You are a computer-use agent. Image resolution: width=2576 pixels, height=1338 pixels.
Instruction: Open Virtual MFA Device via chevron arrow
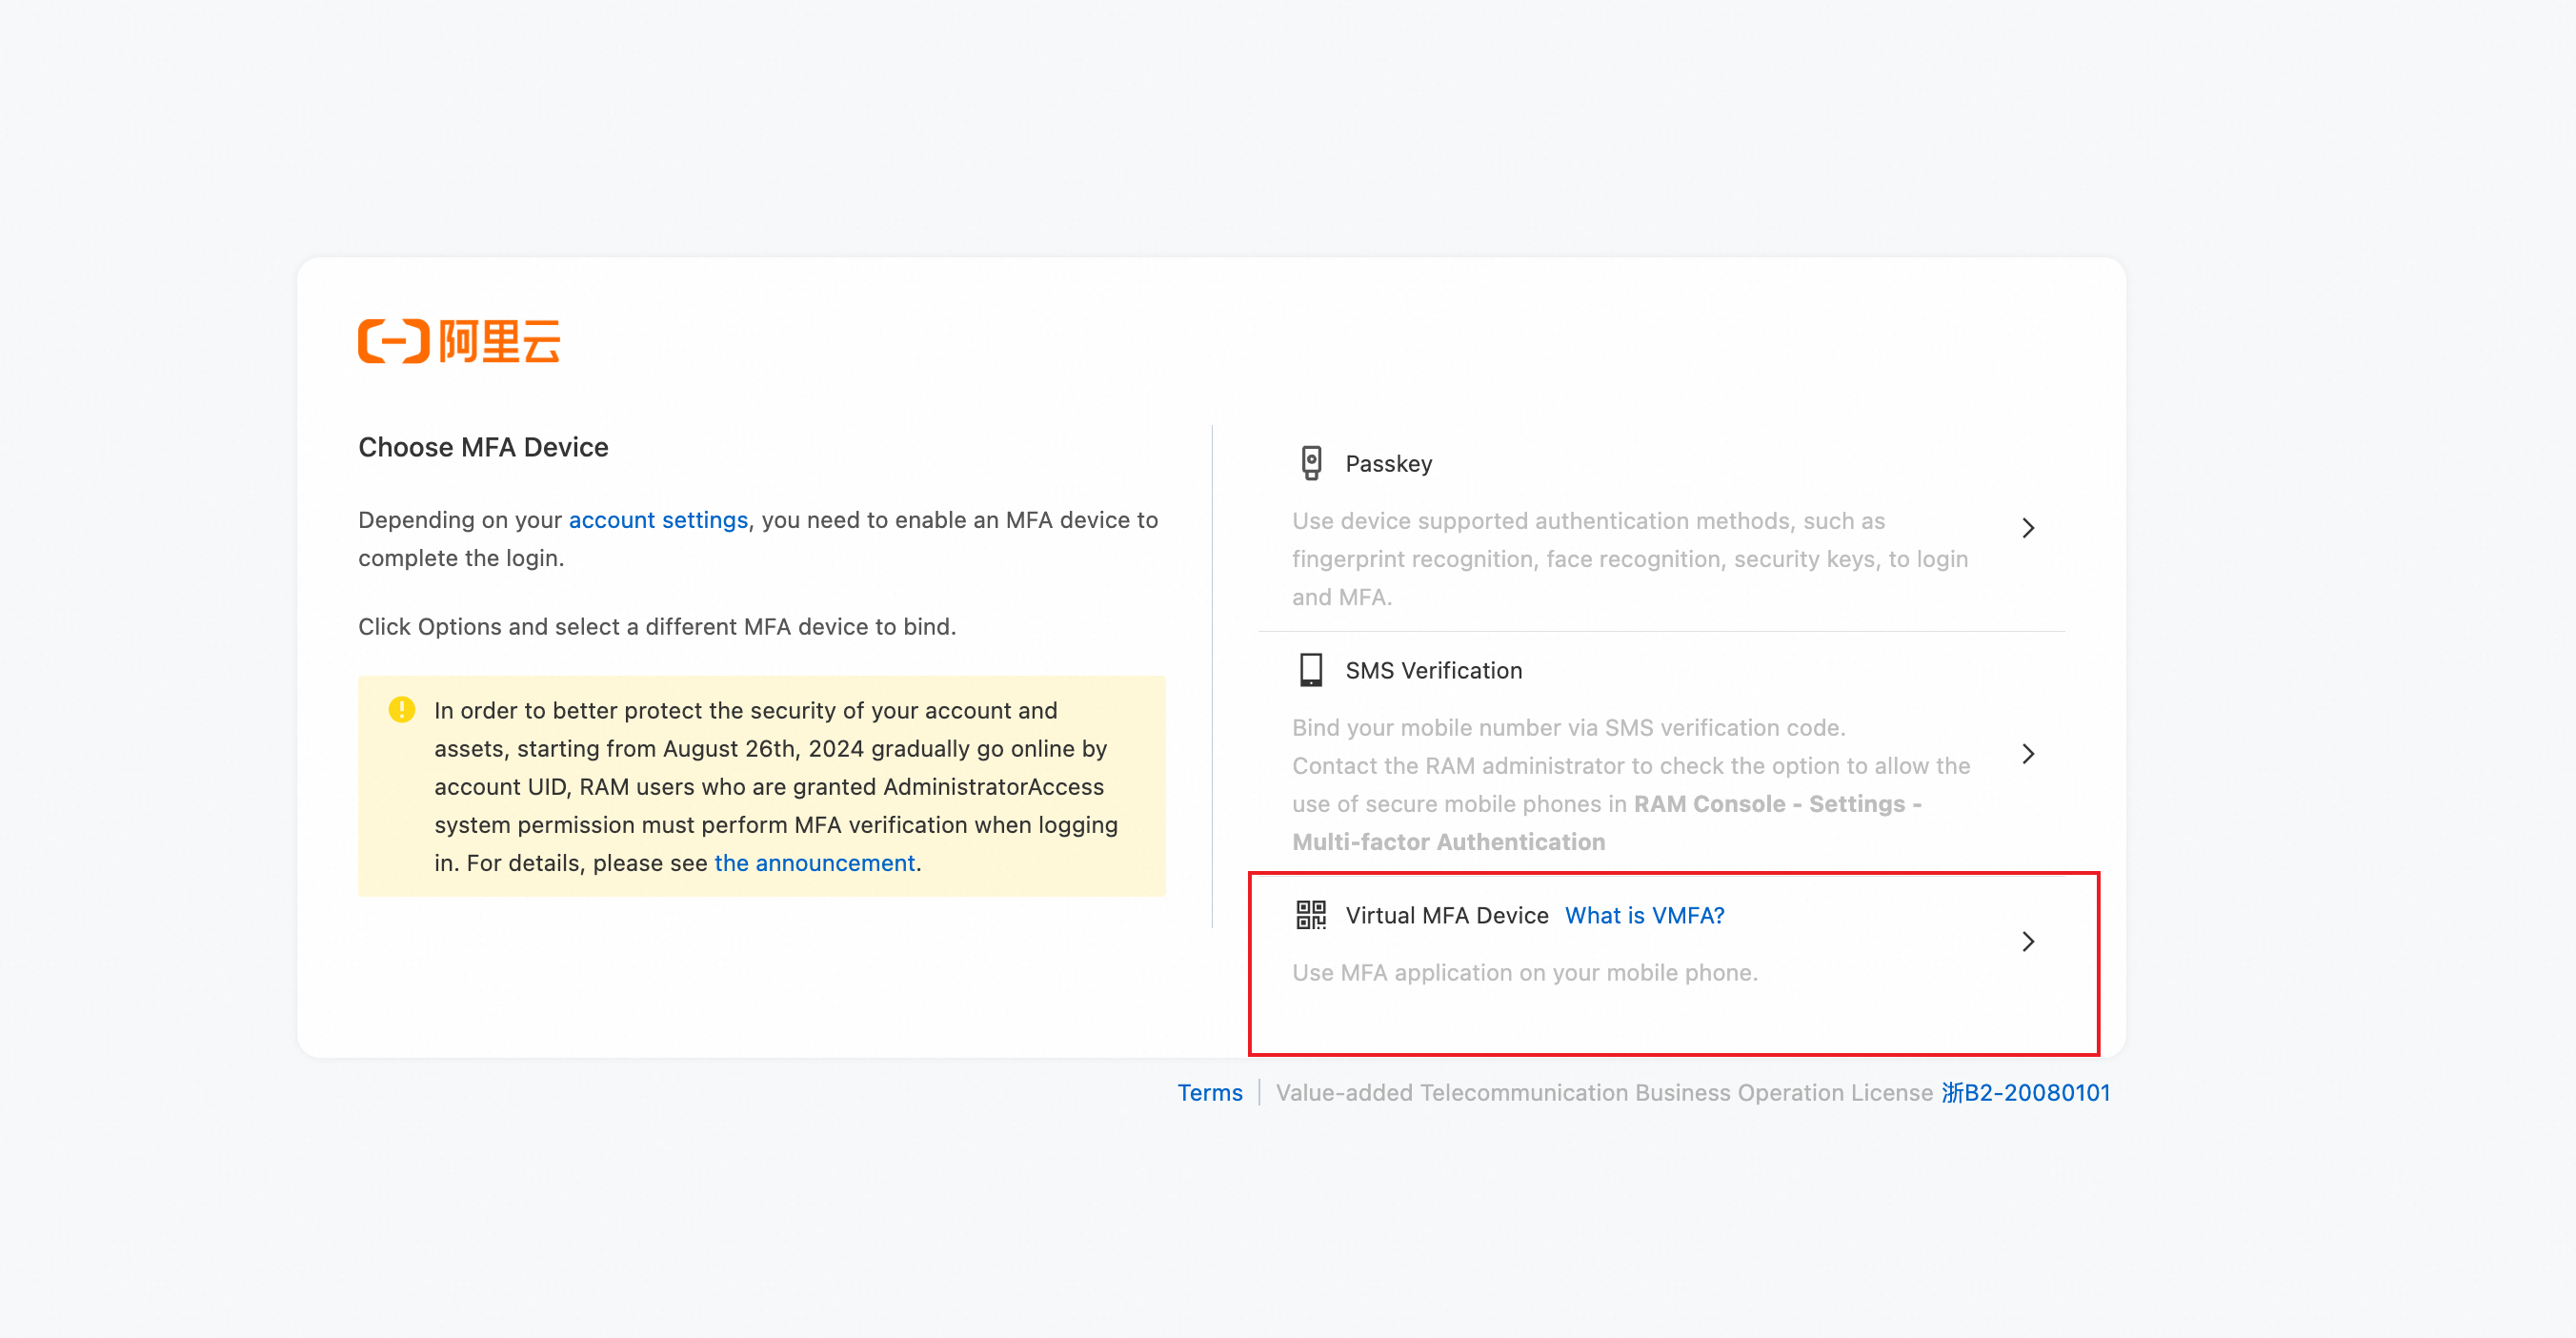2028,941
